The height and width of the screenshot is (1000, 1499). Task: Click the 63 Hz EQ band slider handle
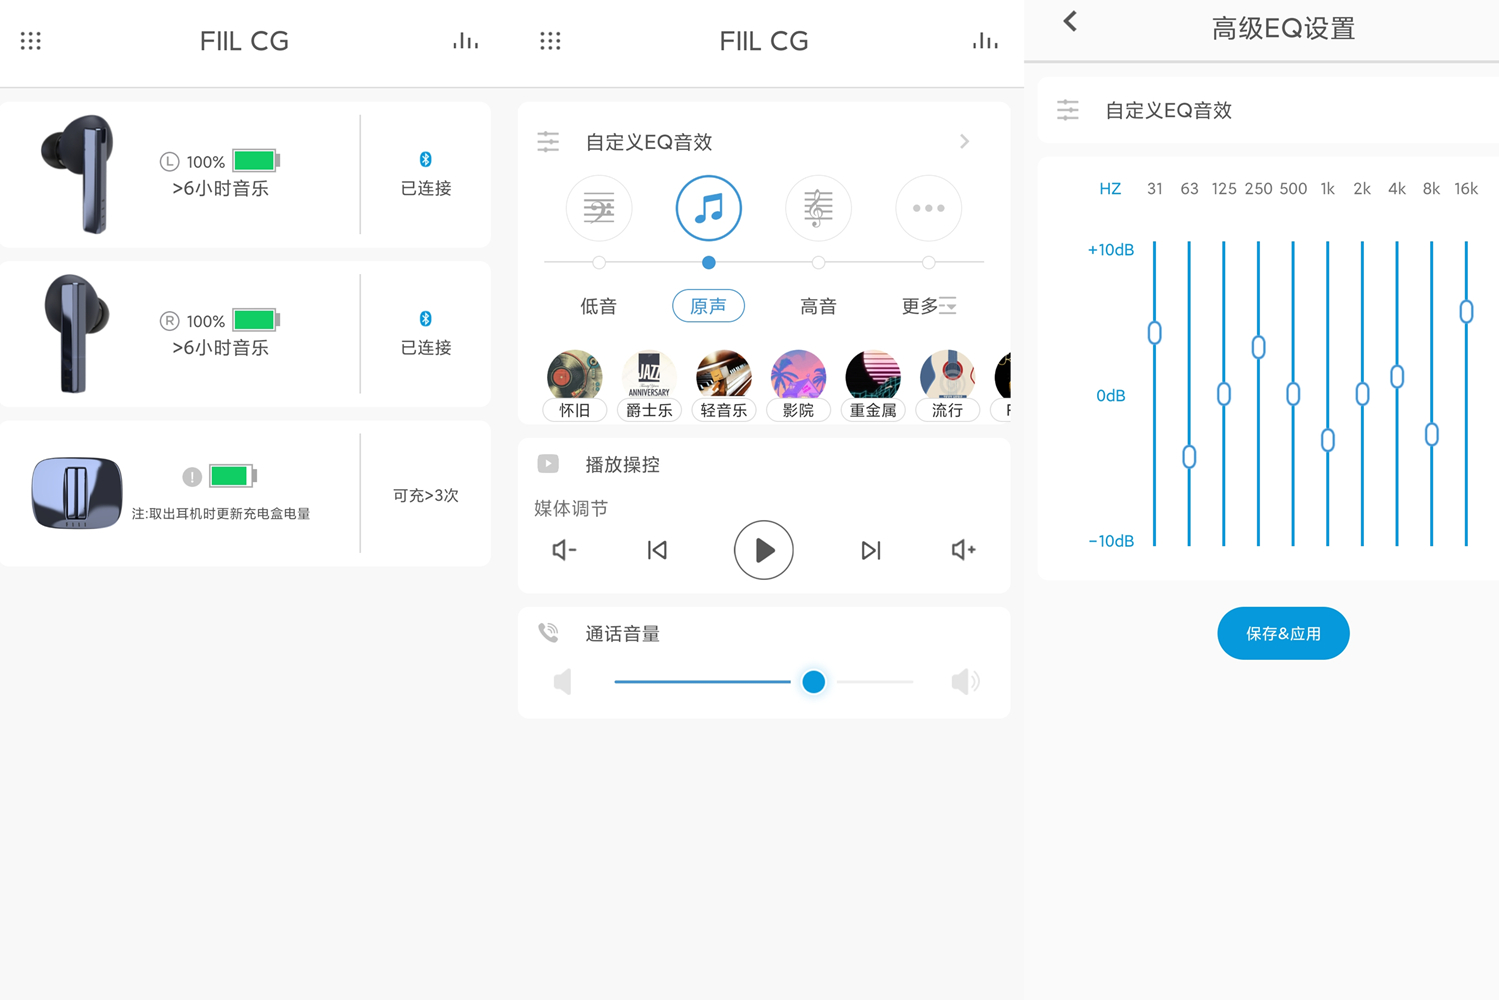pos(1189,457)
